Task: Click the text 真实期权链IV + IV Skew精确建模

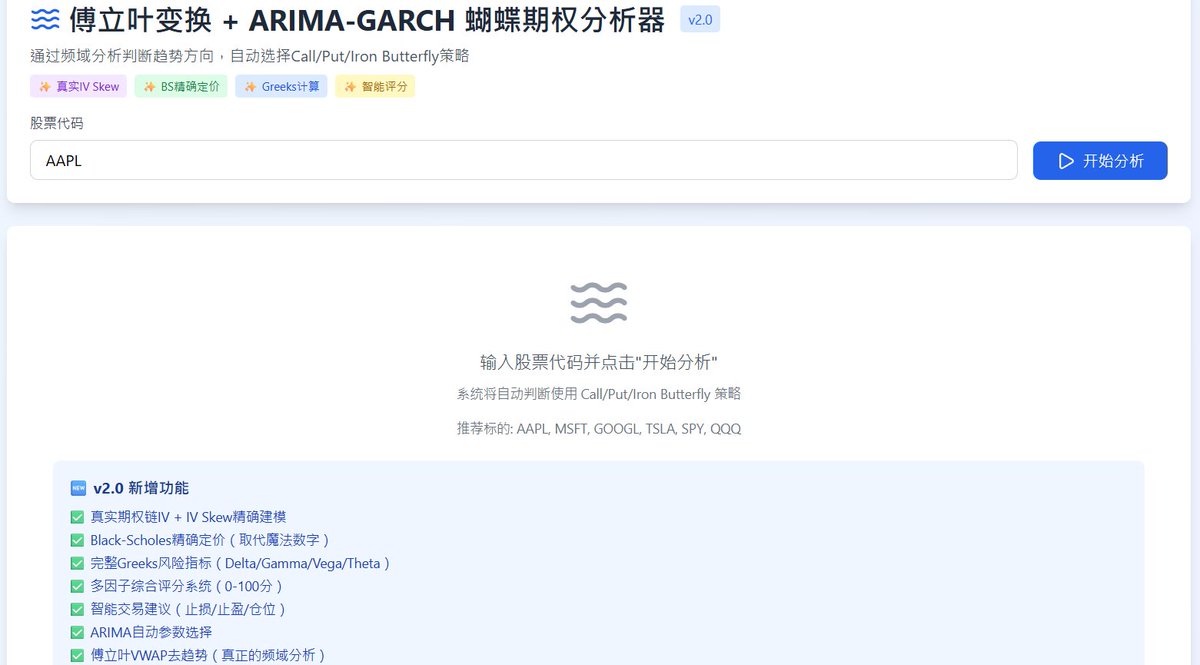Action: coord(189,517)
